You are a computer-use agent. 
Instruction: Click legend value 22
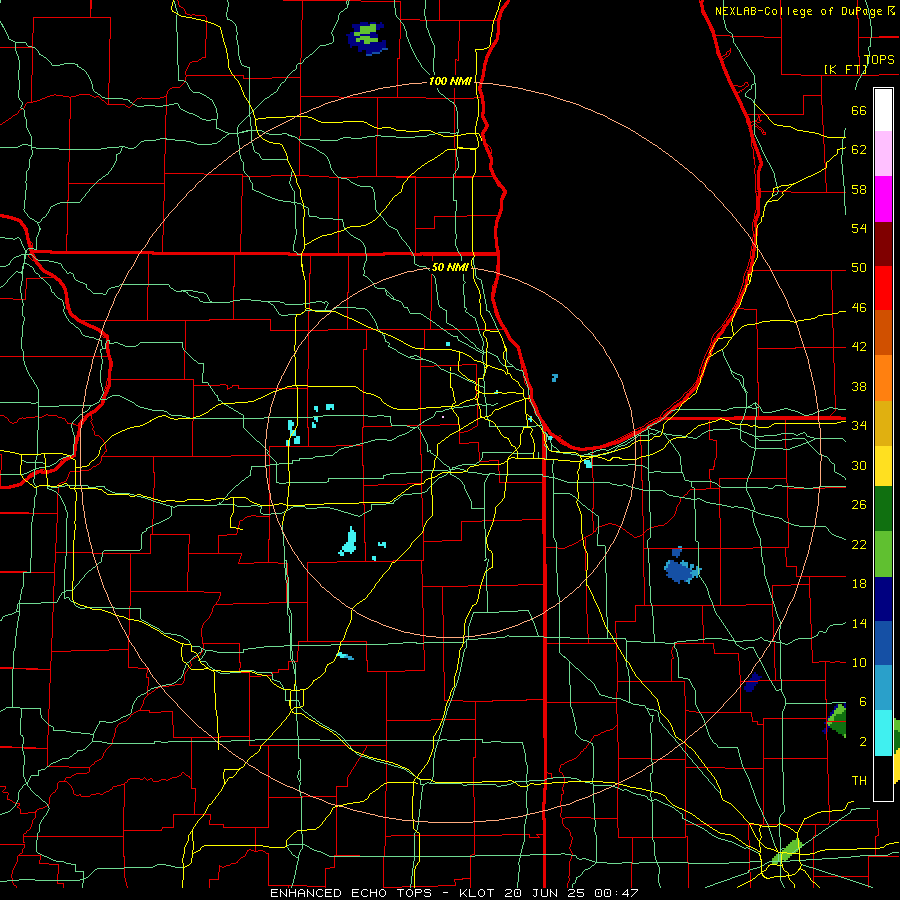859,544
